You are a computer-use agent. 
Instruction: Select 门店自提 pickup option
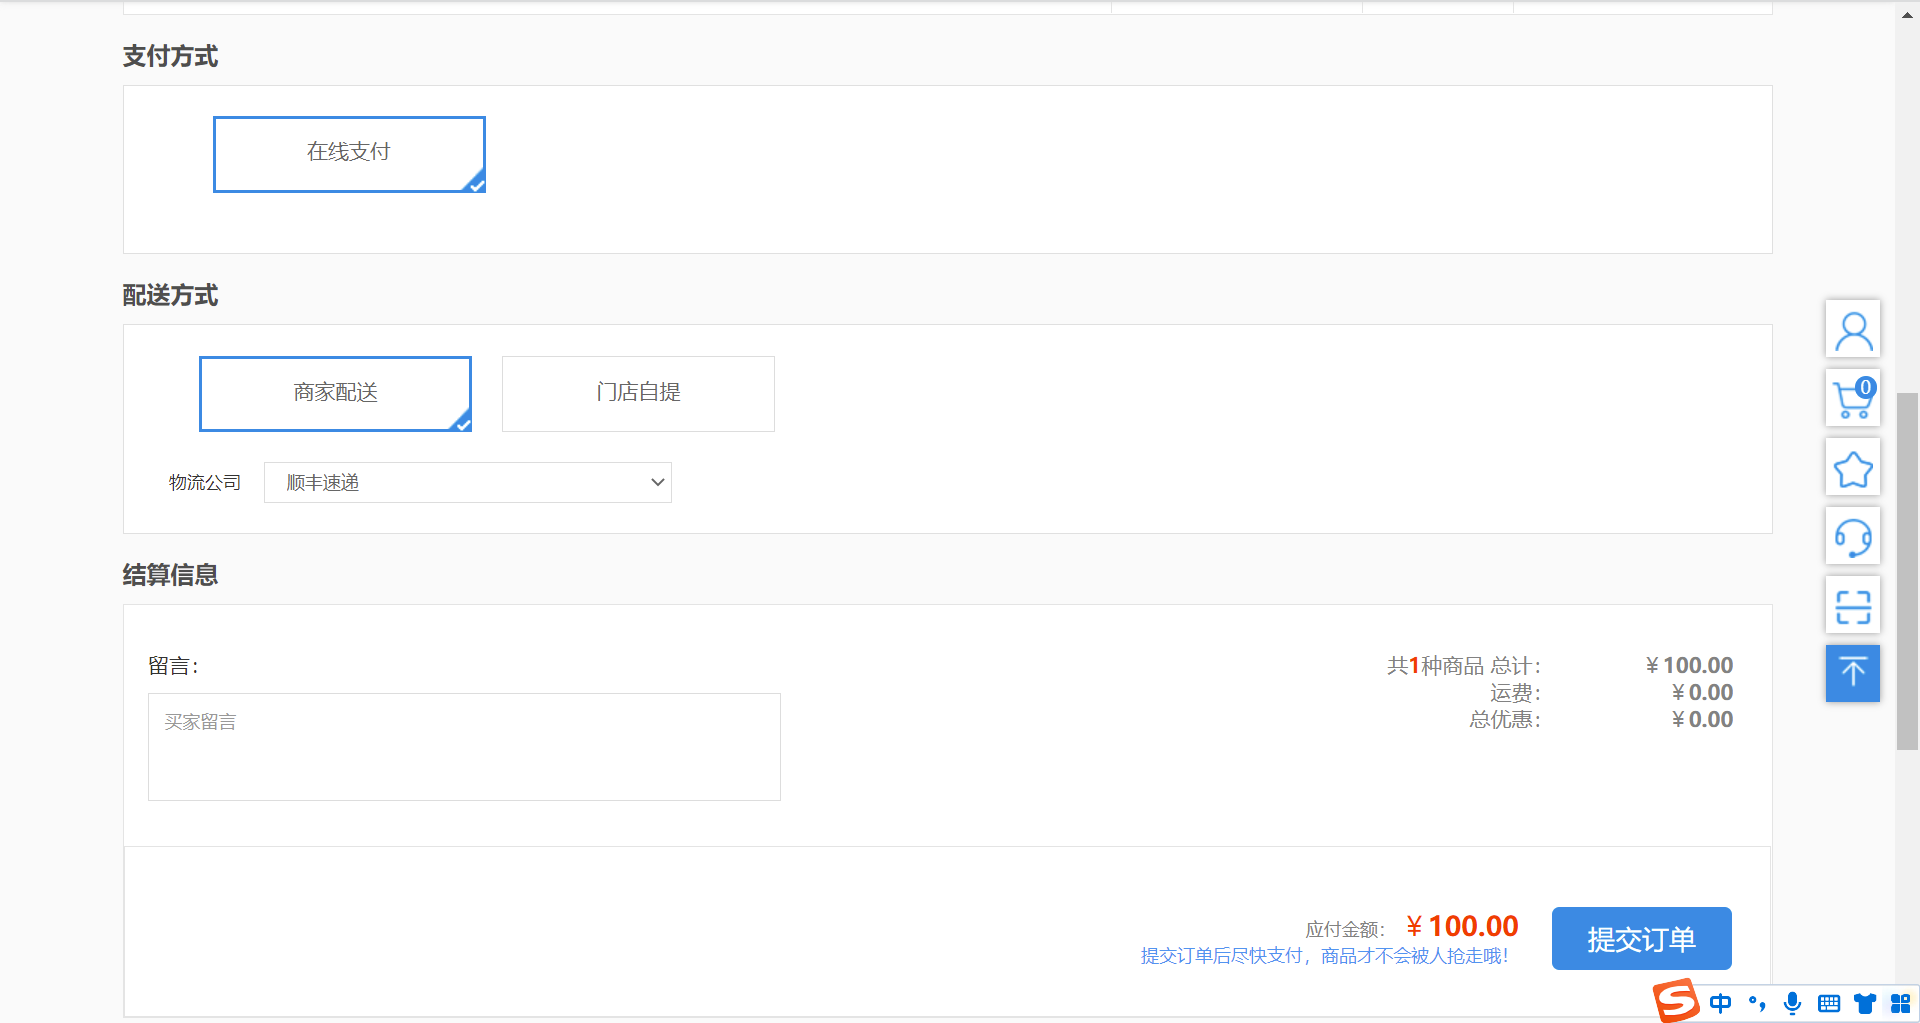(638, 394)
